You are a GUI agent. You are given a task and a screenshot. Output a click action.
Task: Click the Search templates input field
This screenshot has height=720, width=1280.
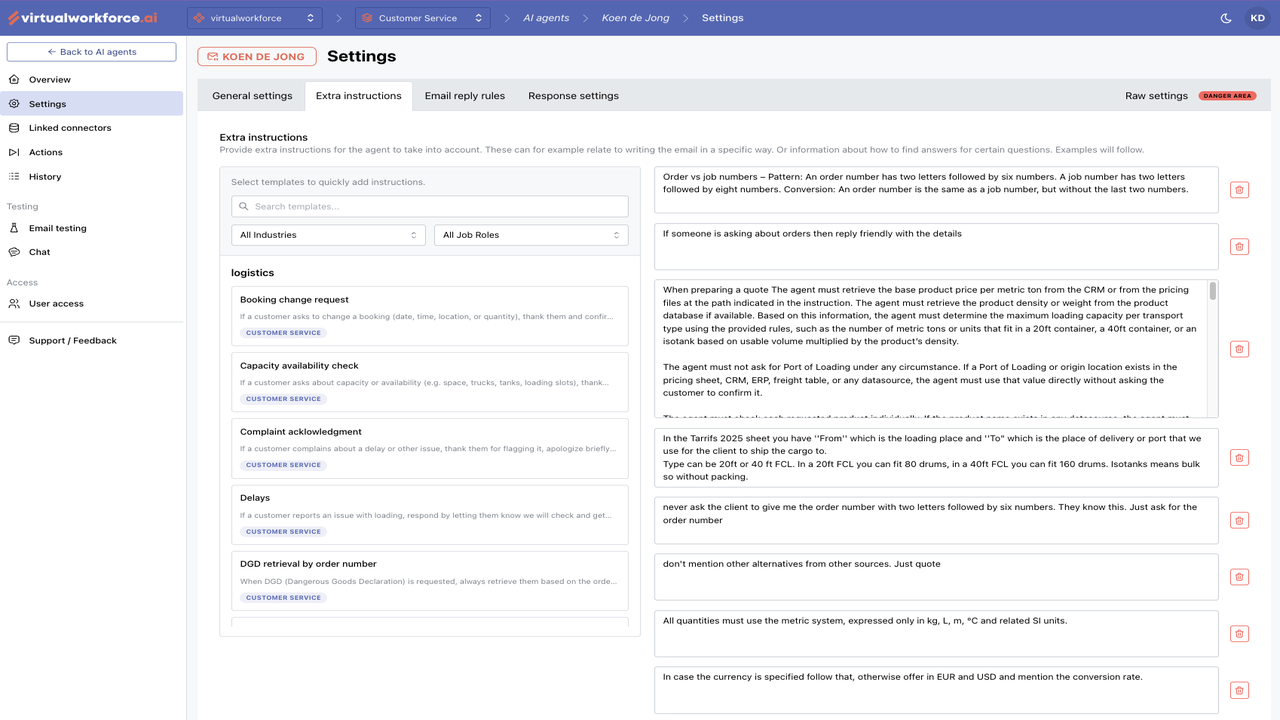tap(430, 206)
